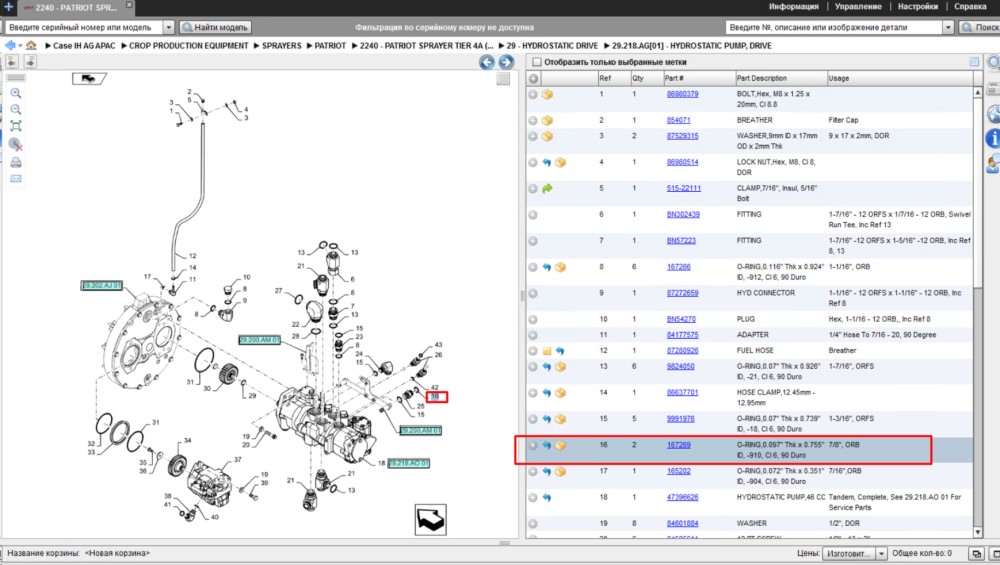Click the blue arrow for HYDROSTATIC PUMP row
The image size is (1000, 565).
547,497
